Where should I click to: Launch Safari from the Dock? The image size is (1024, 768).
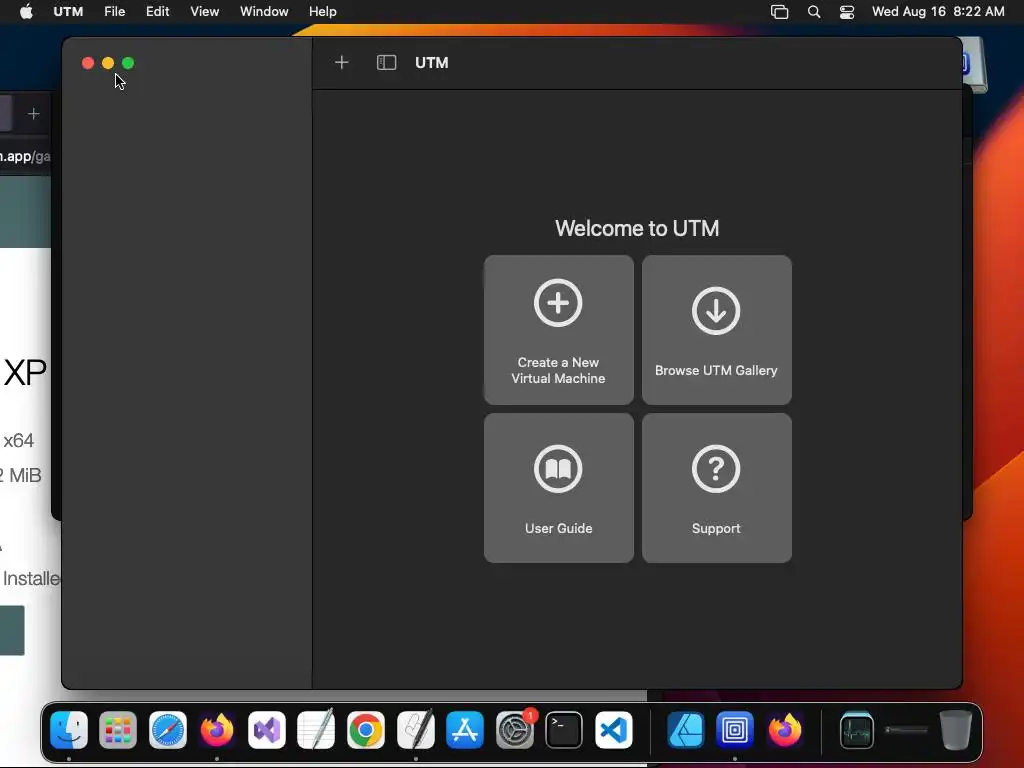point(168,729)
